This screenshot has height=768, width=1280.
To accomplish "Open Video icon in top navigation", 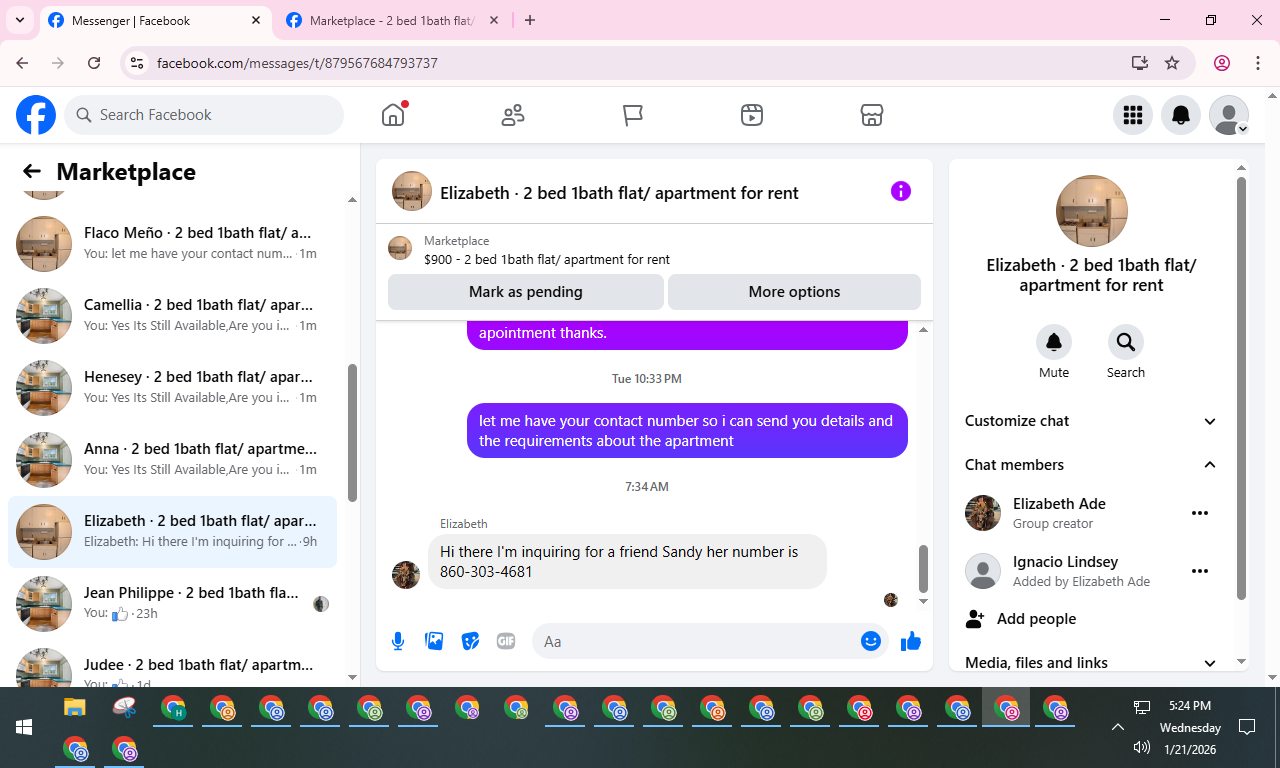I will pyautogui.click(x=752, y=115).
